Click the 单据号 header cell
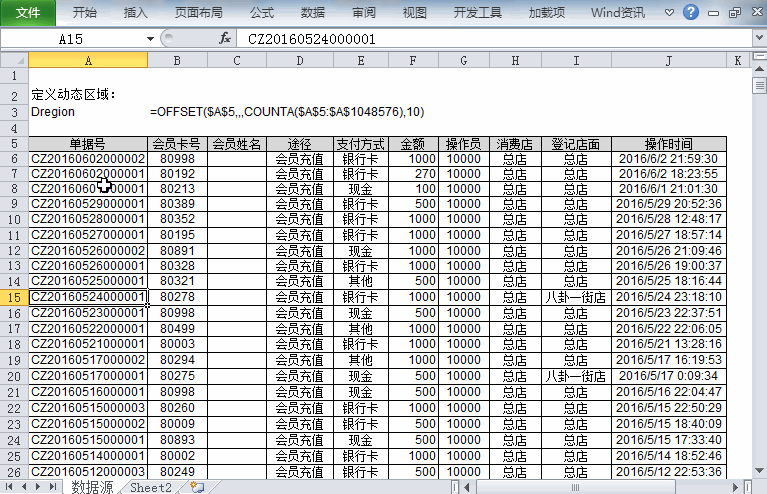The height and width of the screenshot is (494, 767). [88, 144]
